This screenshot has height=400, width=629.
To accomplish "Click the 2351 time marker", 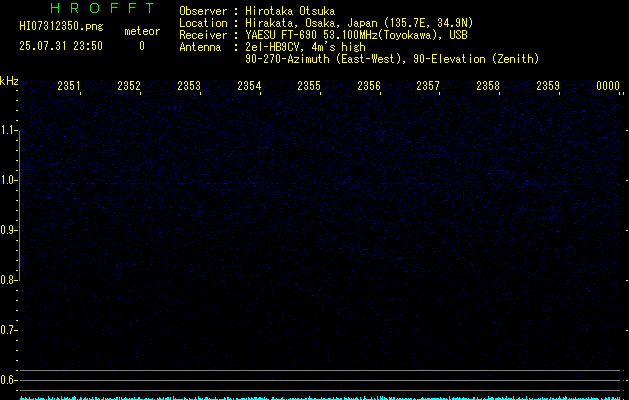I will click(69, 87).
